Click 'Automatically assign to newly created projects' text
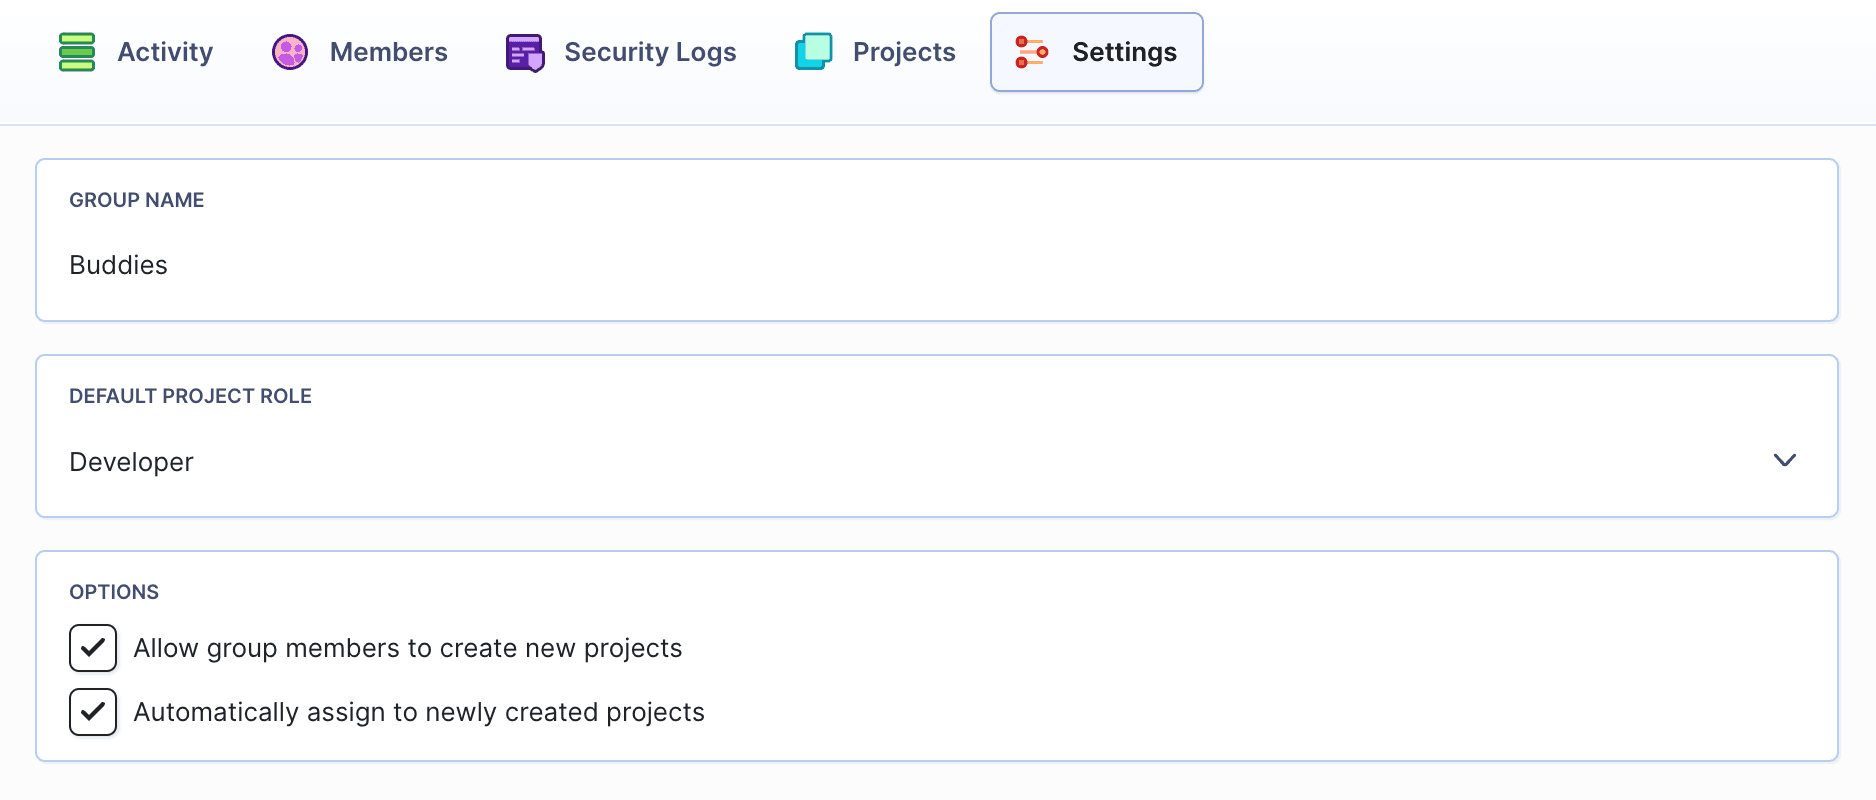The image size is (1876, 800). click(419, 712)
